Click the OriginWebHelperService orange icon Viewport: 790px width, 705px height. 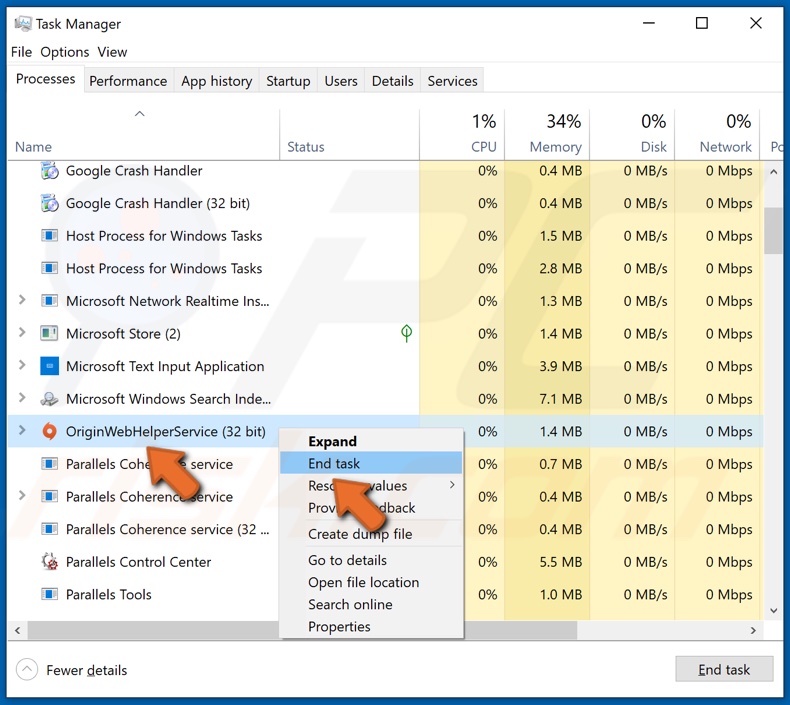(49, 431)
